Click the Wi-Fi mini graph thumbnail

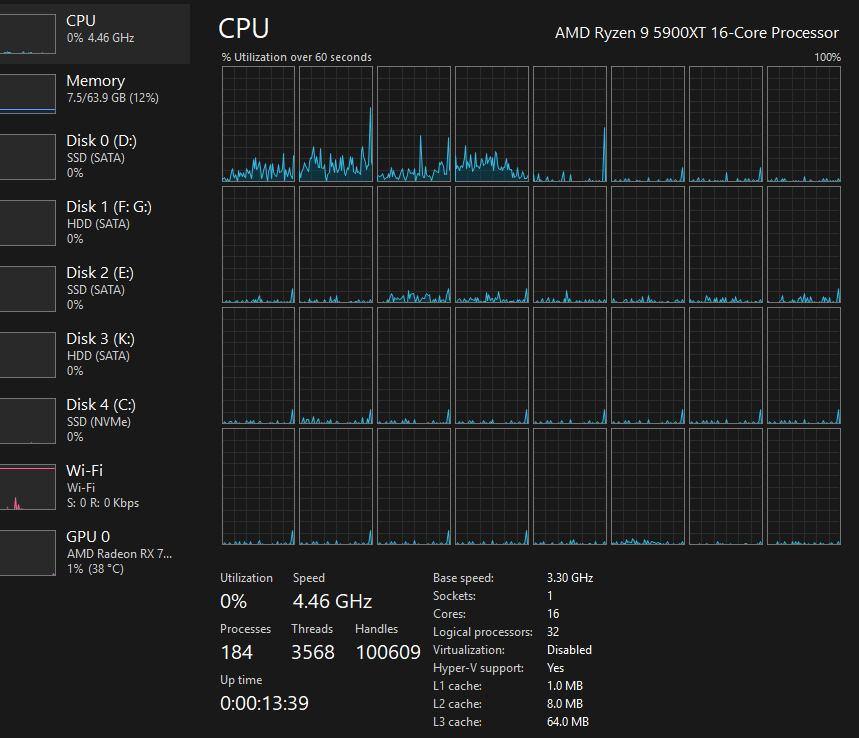coord(27,487)
